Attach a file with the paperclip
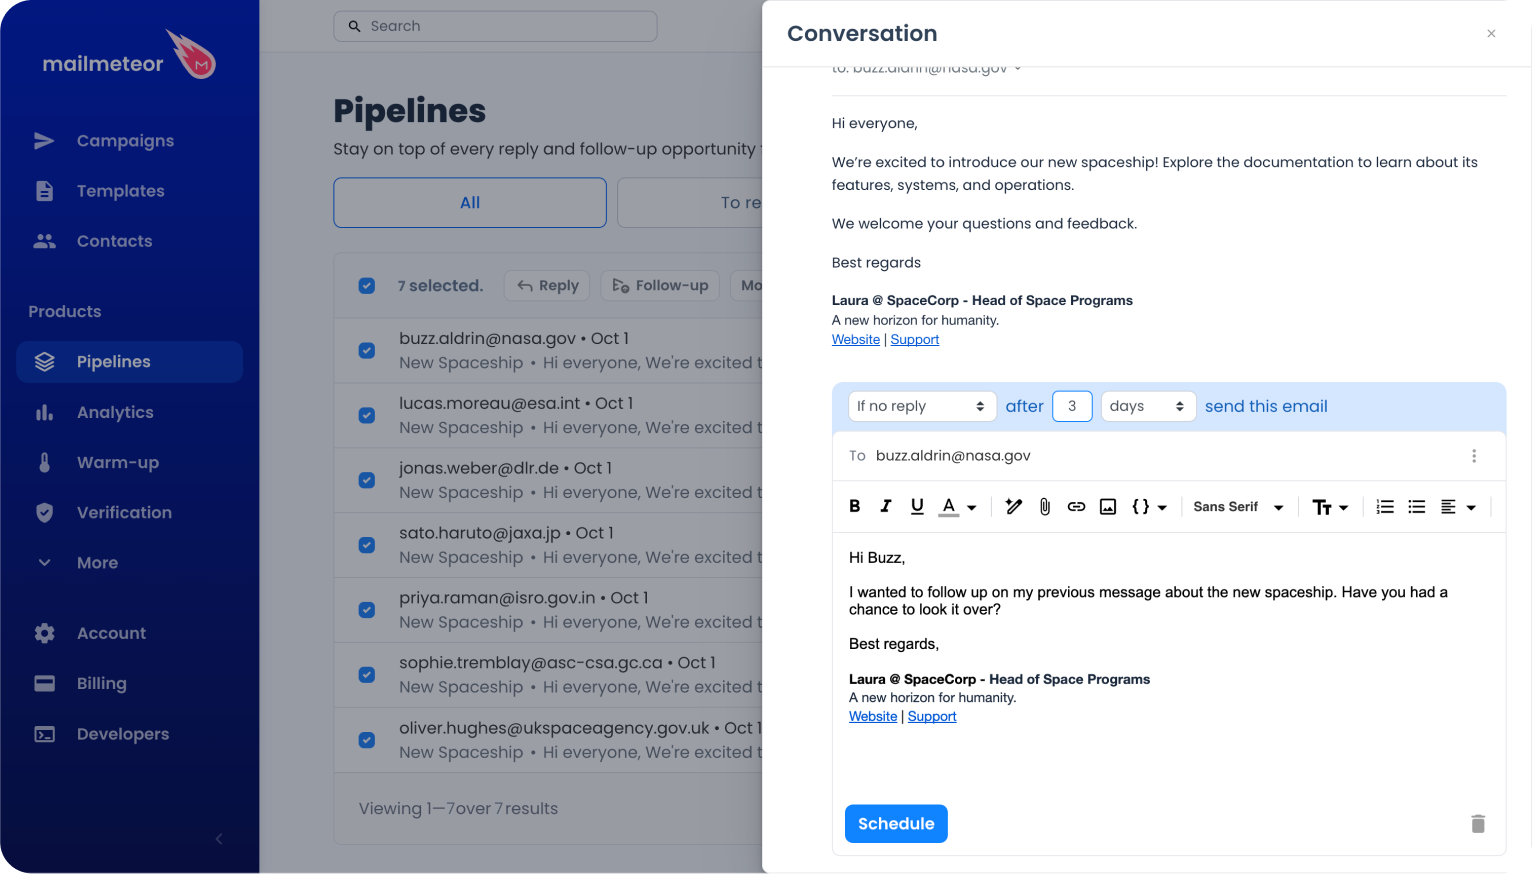Image resolution: width=1532 pixels, height=874 pixels. 1045,507
